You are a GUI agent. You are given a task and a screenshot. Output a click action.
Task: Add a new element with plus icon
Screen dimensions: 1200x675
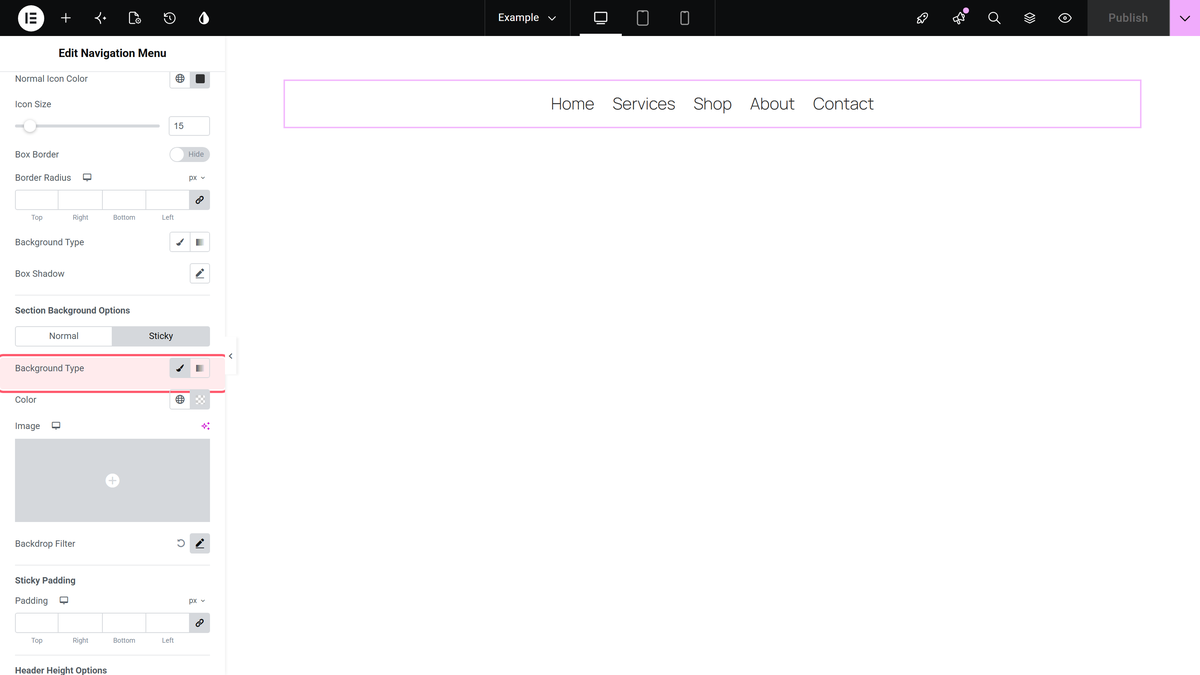[x=66, y=18]
